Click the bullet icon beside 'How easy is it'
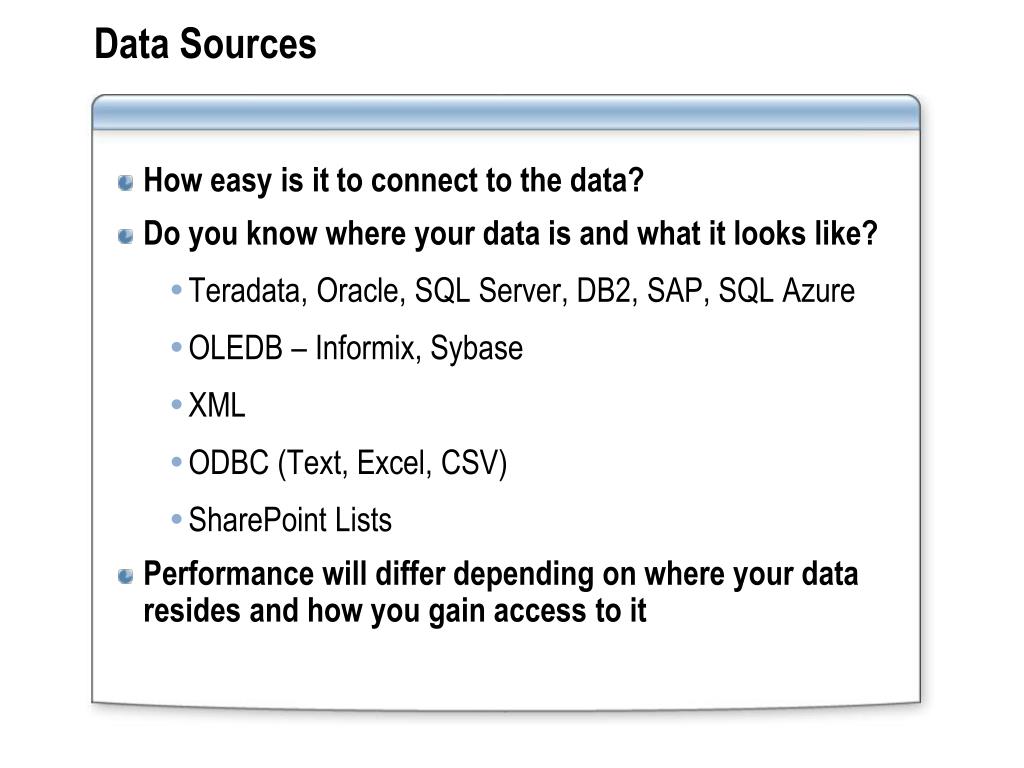Viewport: 1024px width, 768px height. click(x=125, y=183)
